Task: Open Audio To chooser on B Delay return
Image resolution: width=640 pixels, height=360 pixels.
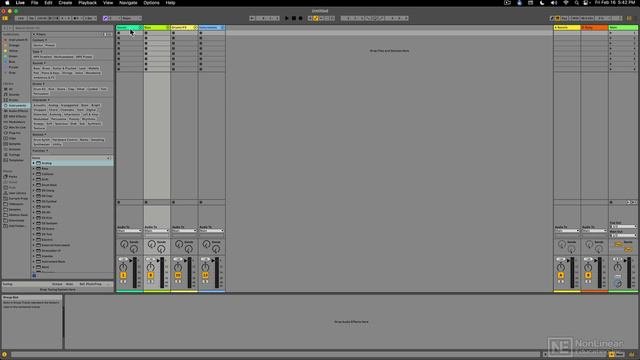Action: click(594, 231)
